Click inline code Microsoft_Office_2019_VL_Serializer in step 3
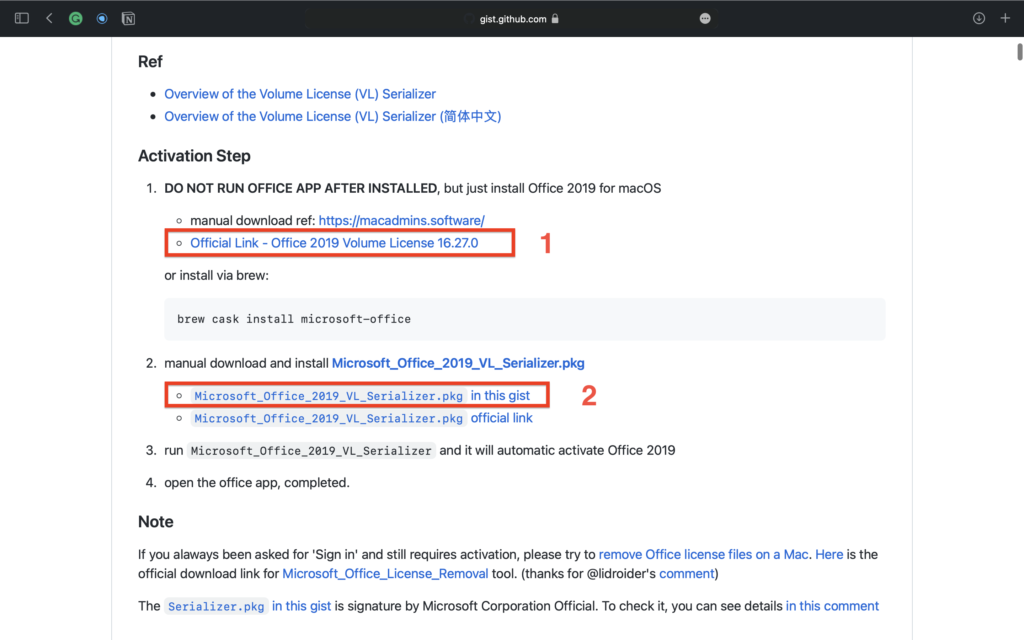The height and width of the screenshot is (640, 1024). click(311, 451)
